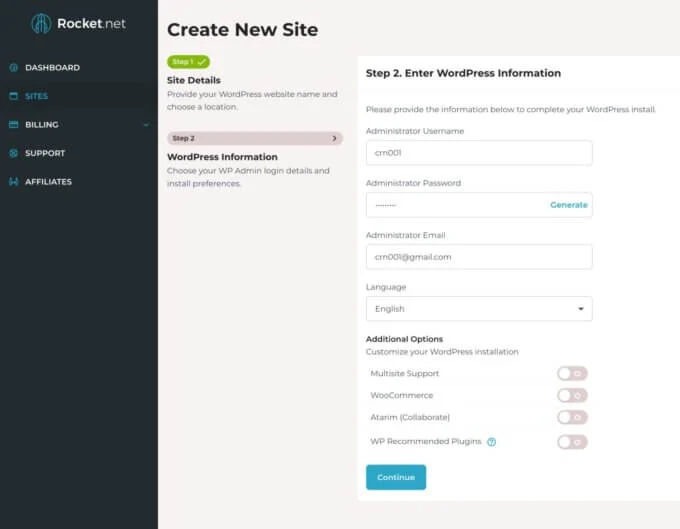
Task: Click the Billing card icon
Action: coord(14,124)
